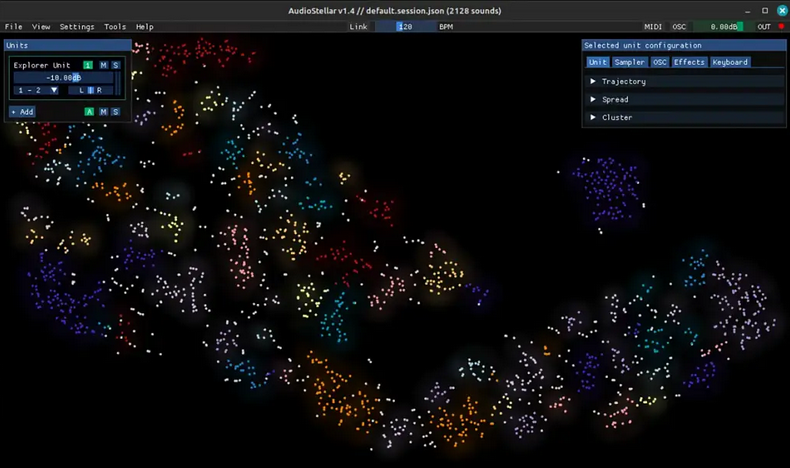Expand the Spread section

click(x=684, y=99)
